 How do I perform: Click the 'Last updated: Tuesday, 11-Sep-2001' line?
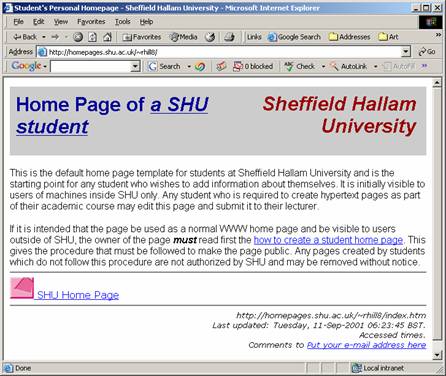319,325
